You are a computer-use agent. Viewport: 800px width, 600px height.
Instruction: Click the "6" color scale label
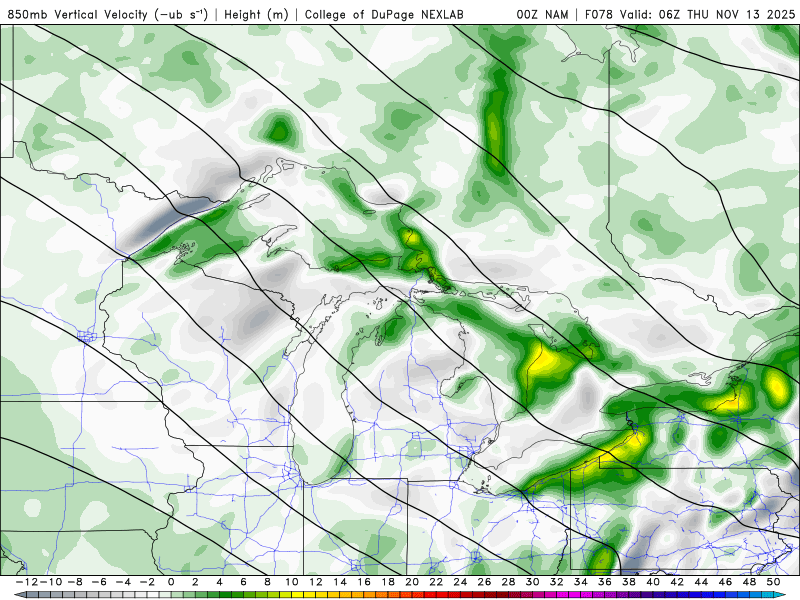(243, 582)
